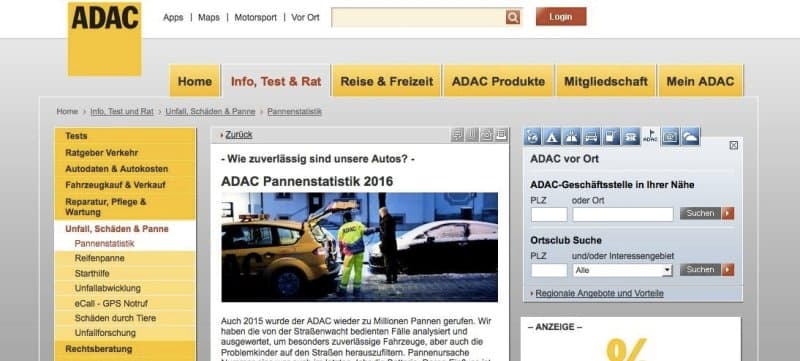This screenshot has width=800, height=361.
Task: Open the road traffic widget tab
Action: coord(572,137)
